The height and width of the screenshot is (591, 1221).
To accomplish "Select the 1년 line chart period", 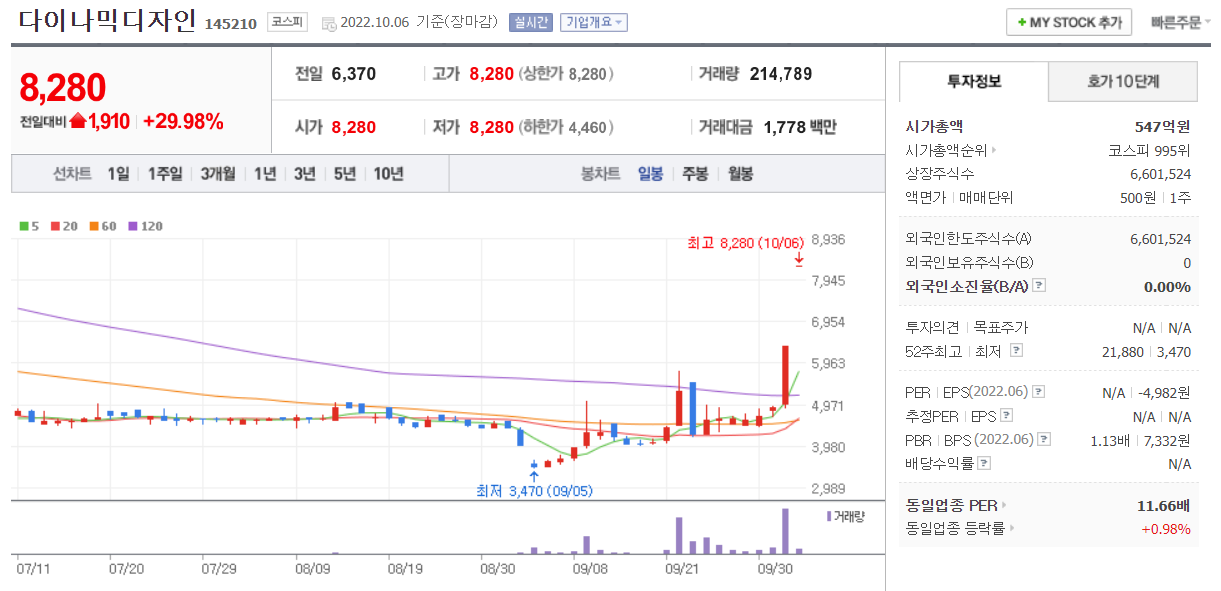I will 265,174.
